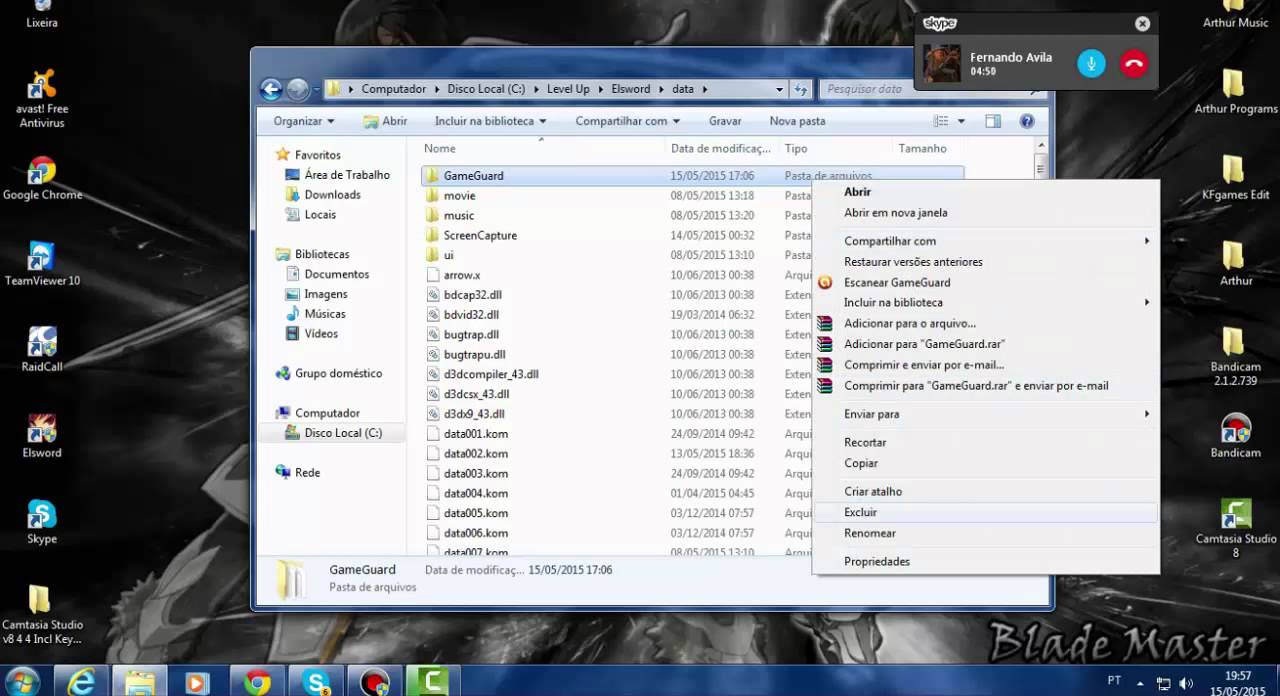This screenshot has width=1280, height=696.
Task: Launch Google Chrome desktop shortcut
Action: click(x=42, y=178)
